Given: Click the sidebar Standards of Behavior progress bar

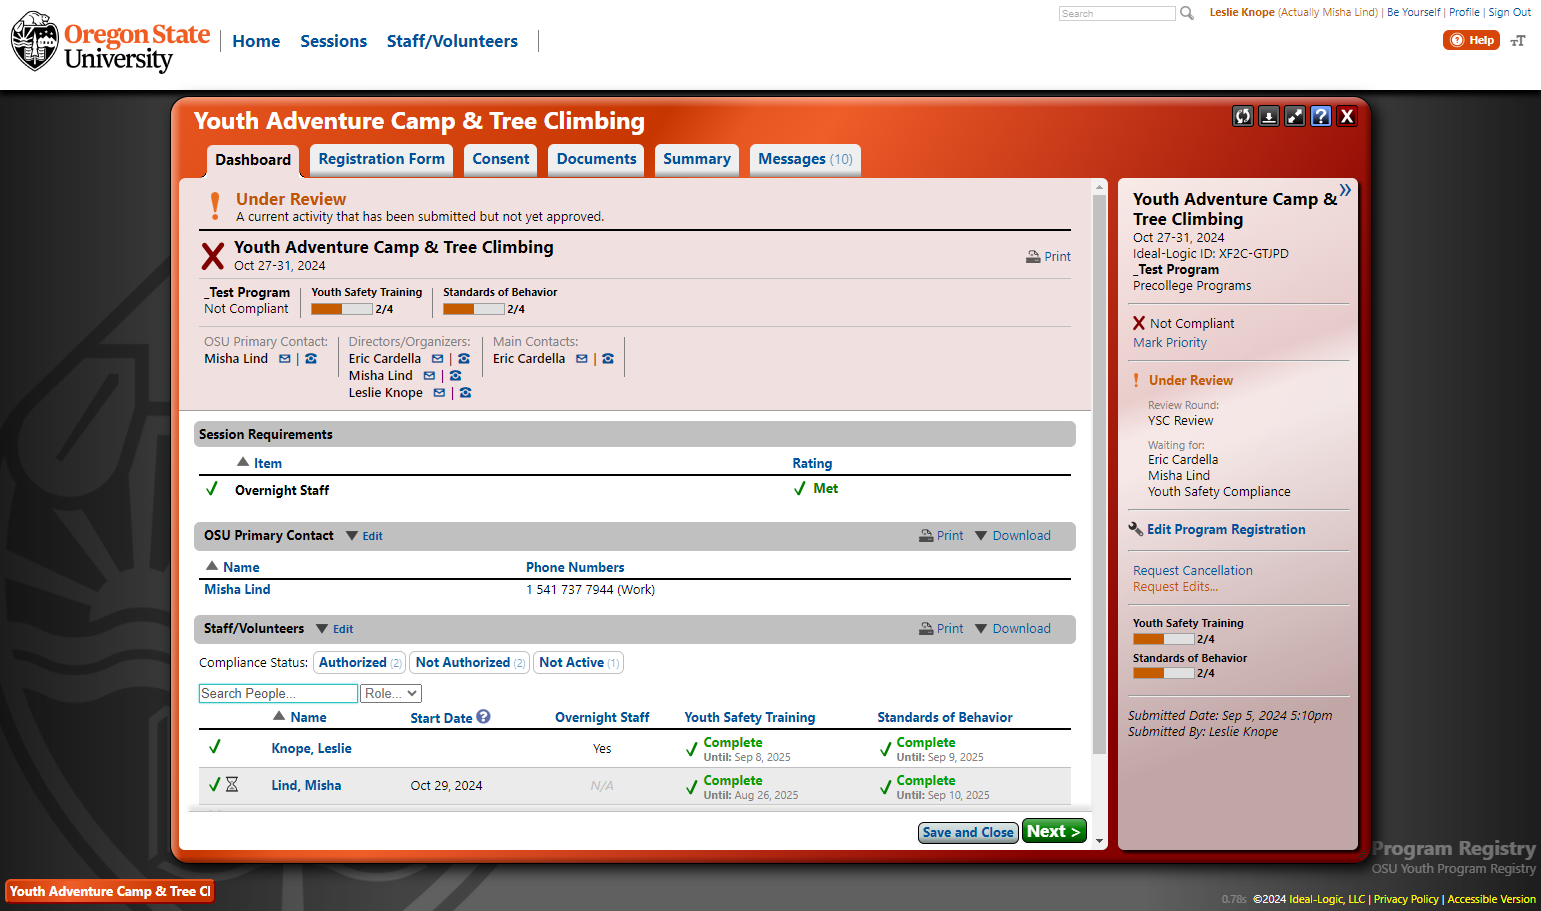Looking at the screenshot, I should tap(1164, 673).
